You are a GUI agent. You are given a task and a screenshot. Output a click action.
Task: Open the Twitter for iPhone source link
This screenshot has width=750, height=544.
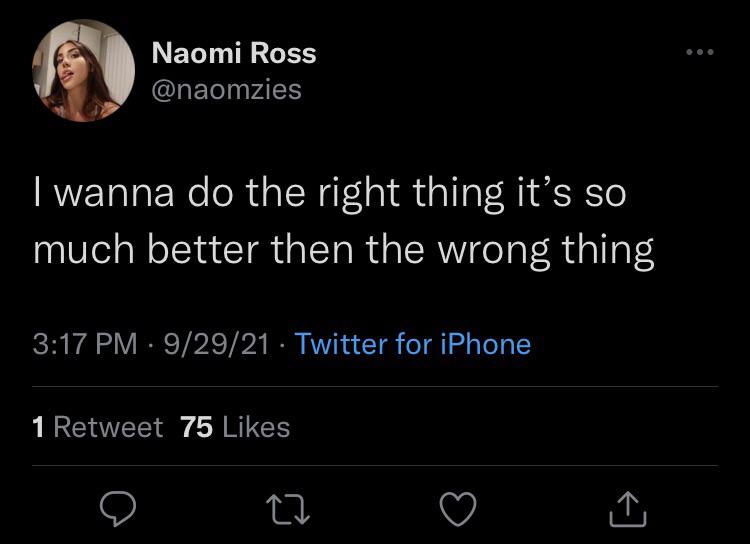413,344
